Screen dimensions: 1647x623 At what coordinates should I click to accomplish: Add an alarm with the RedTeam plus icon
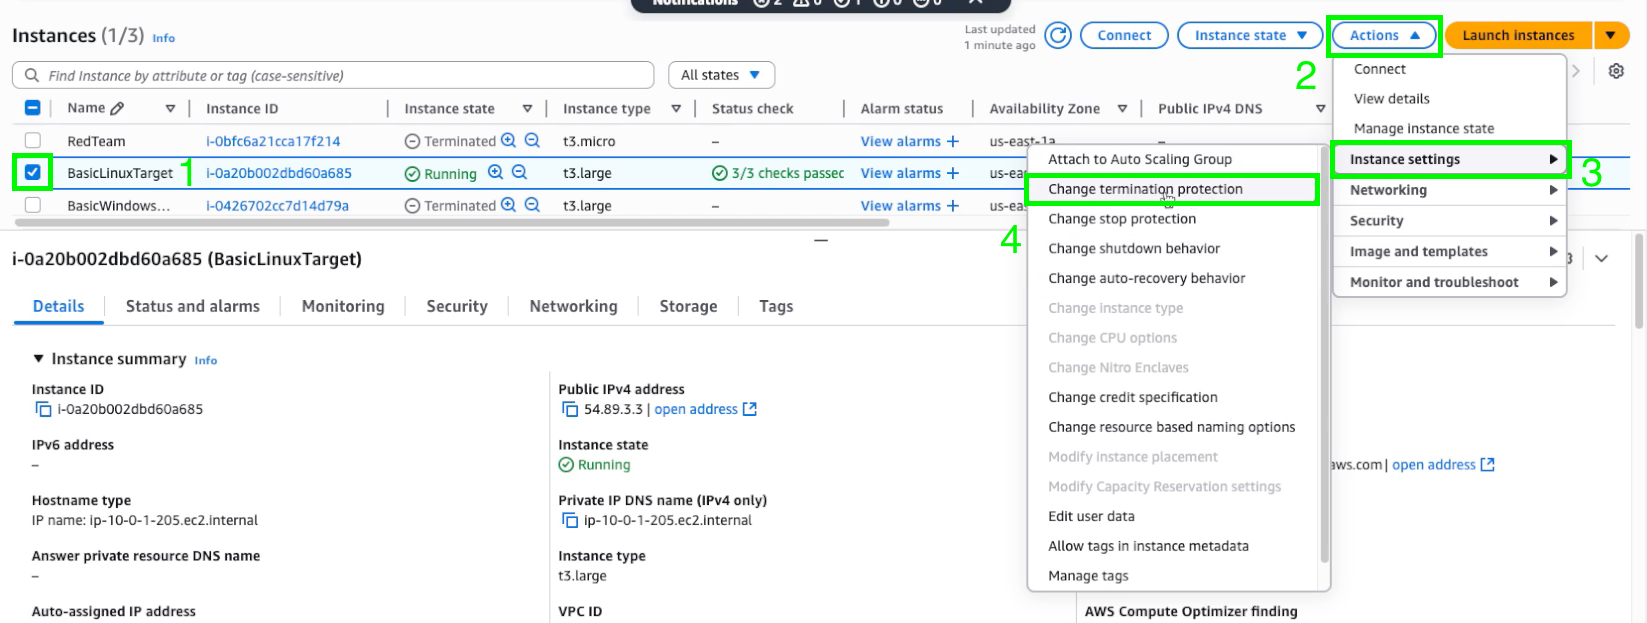point(953,141)
